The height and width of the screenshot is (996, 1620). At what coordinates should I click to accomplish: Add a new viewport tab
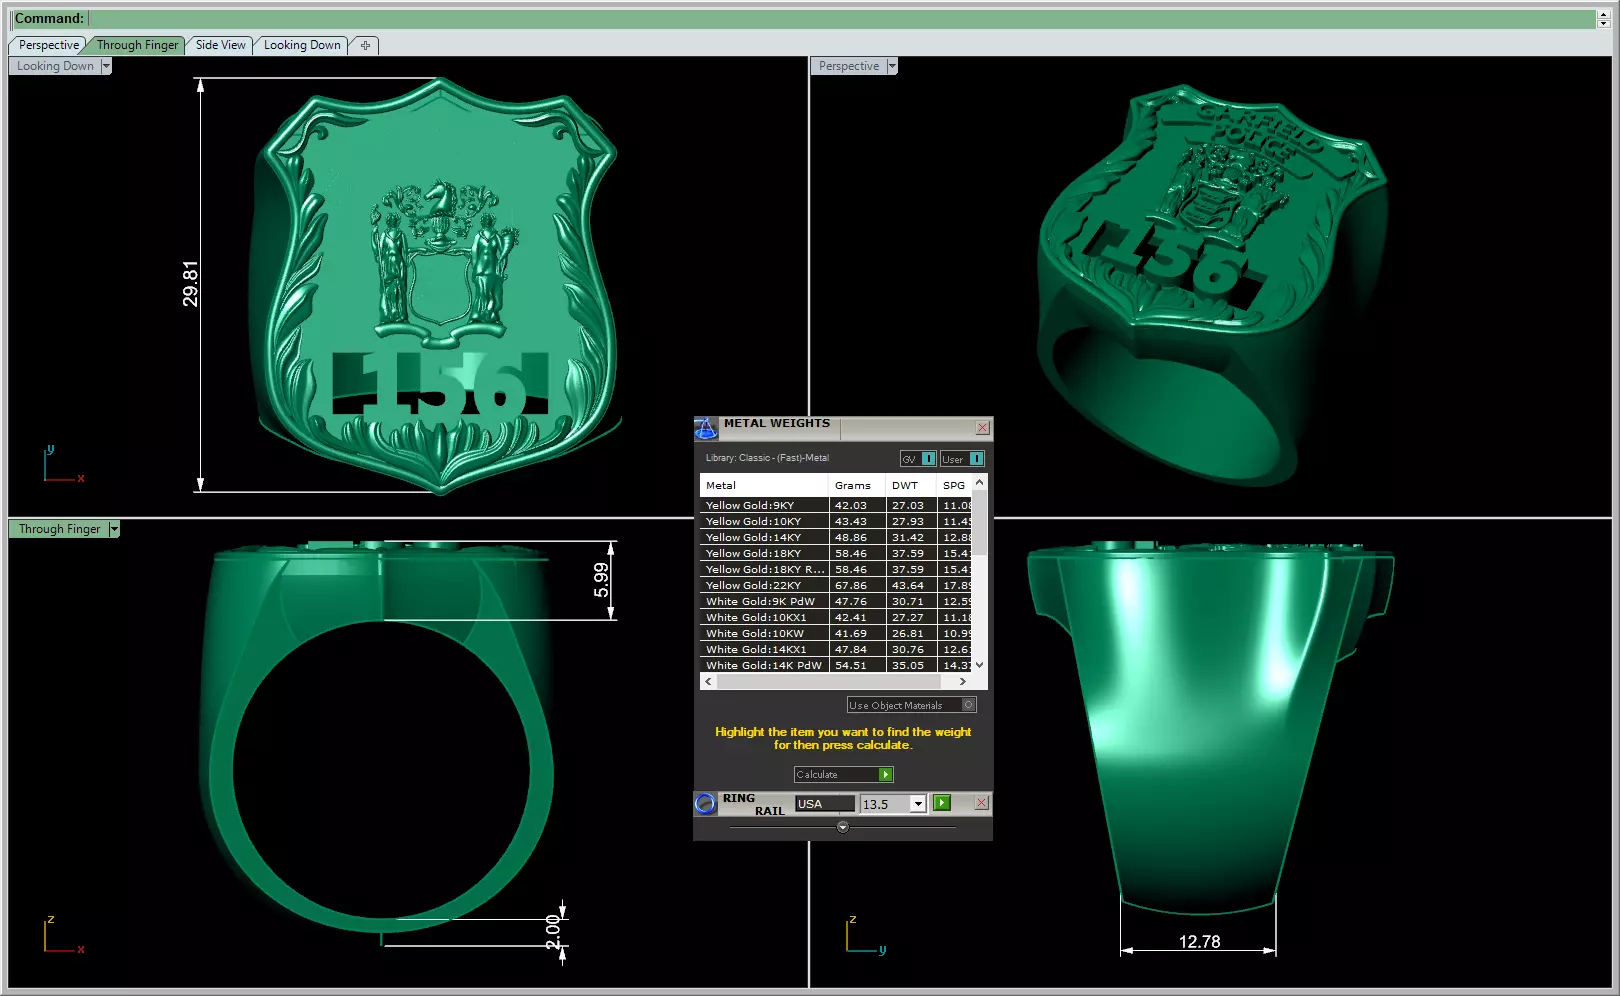(x=365, y=45)
